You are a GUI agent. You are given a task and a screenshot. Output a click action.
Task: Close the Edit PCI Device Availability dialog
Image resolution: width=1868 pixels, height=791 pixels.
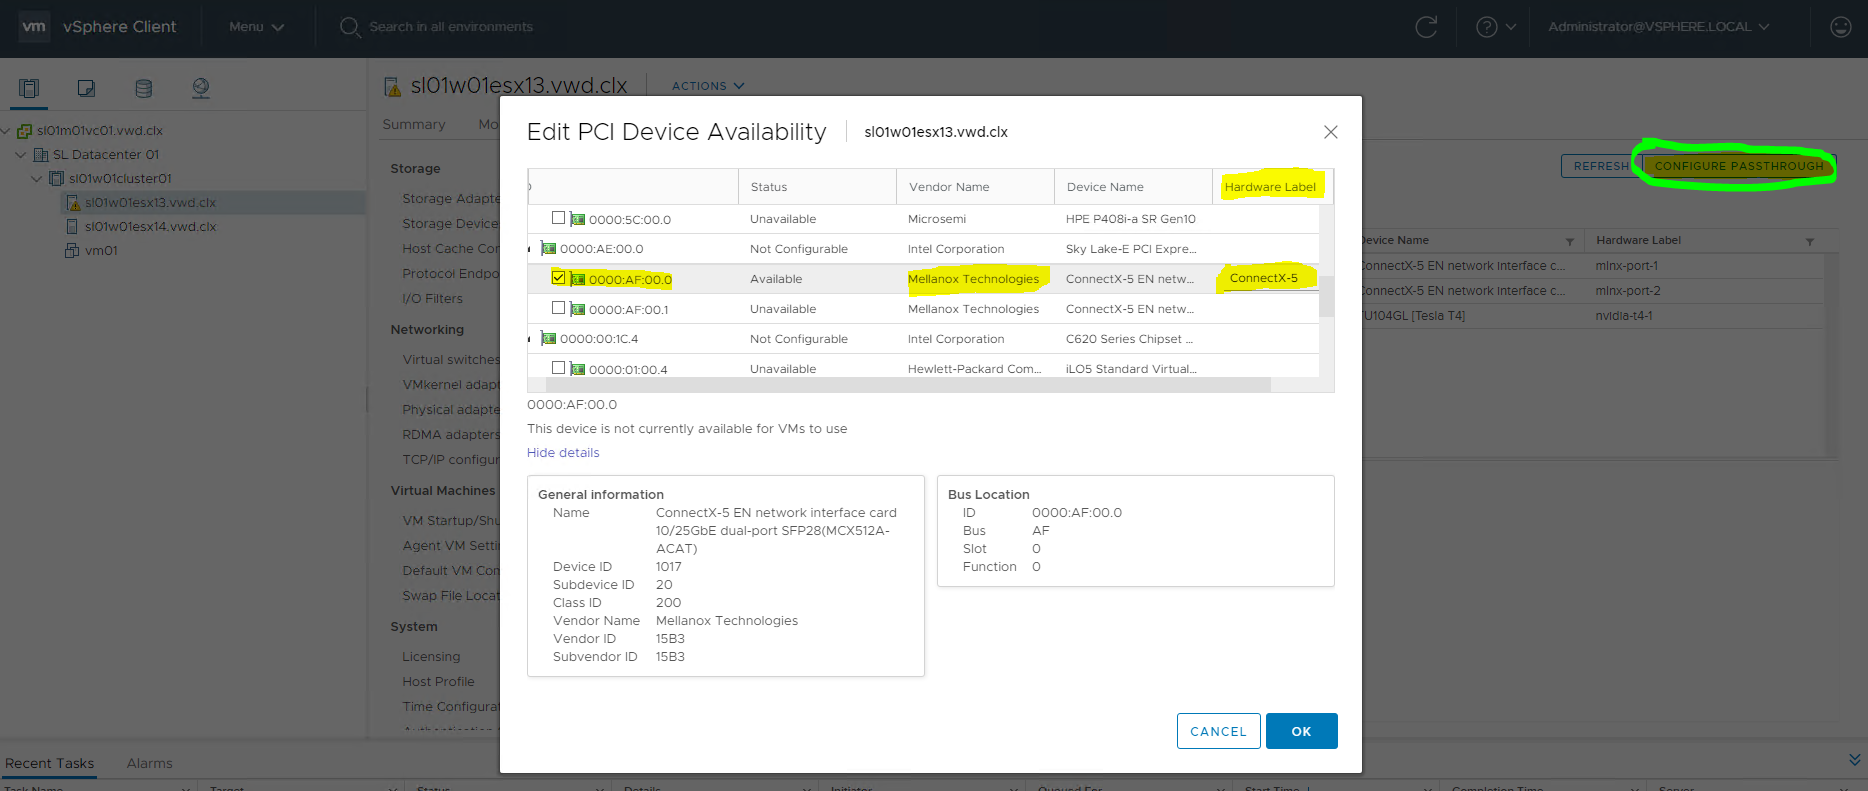coord(1330,132)
